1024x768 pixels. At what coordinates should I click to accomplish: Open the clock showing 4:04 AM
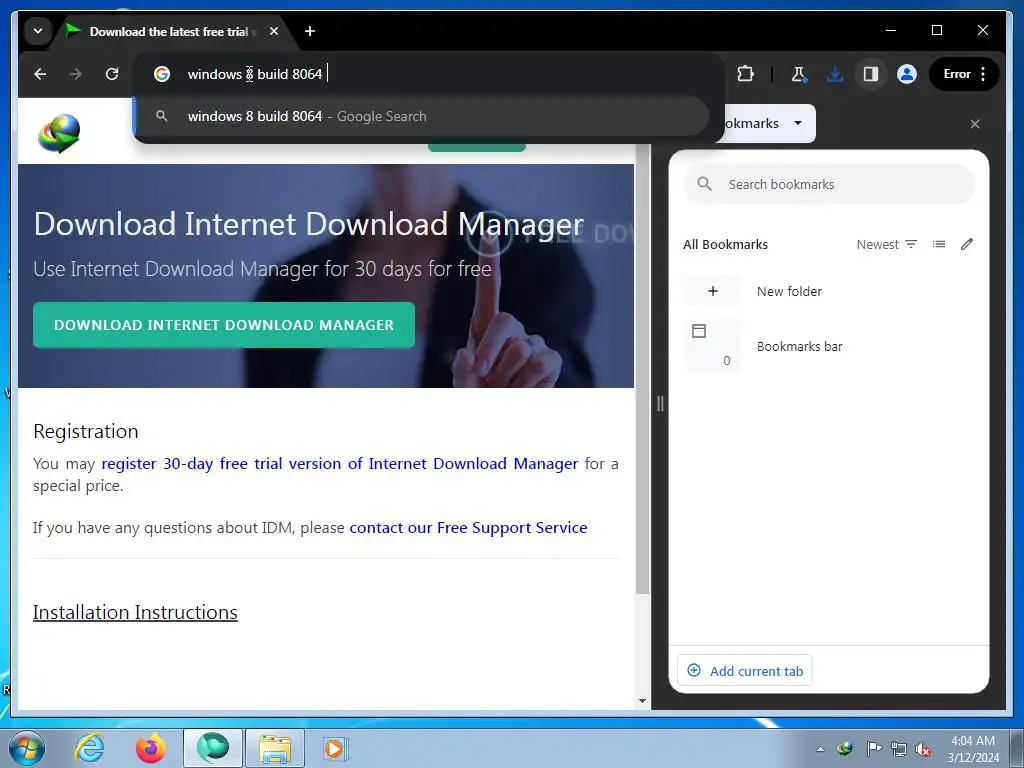pyautogui.click(x=973, y=749)
